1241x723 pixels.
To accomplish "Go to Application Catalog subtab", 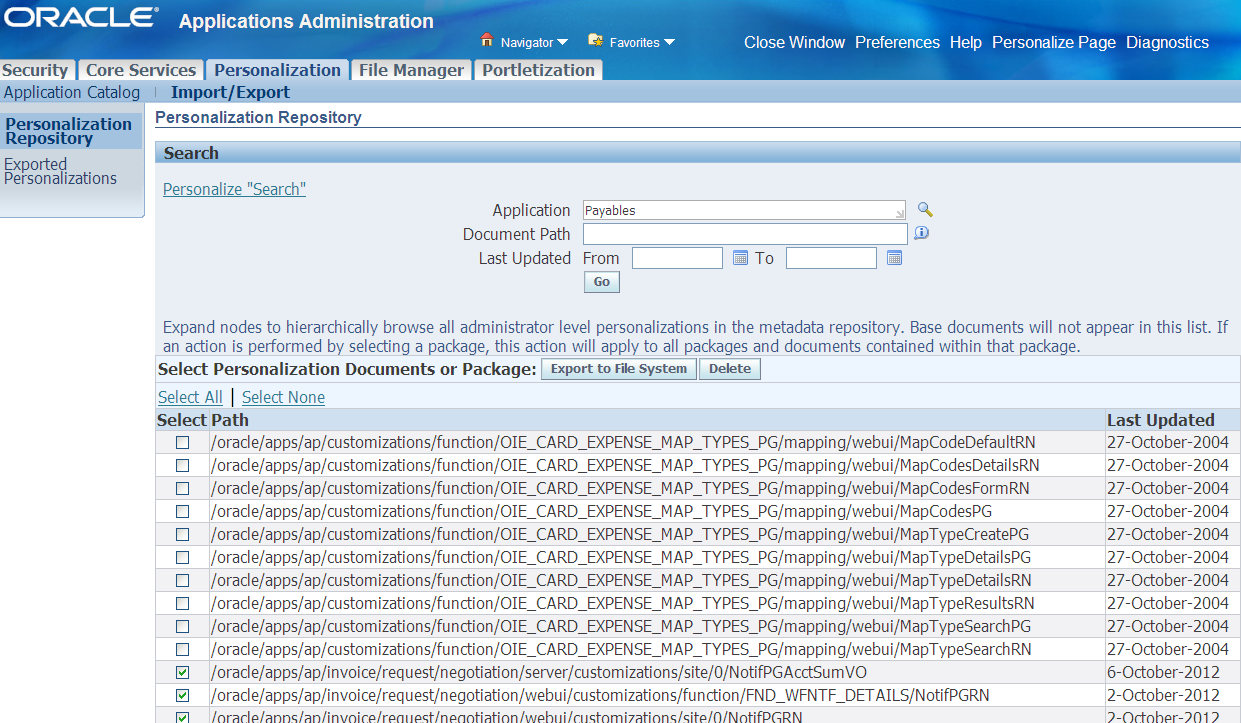I will coord(72,92).
